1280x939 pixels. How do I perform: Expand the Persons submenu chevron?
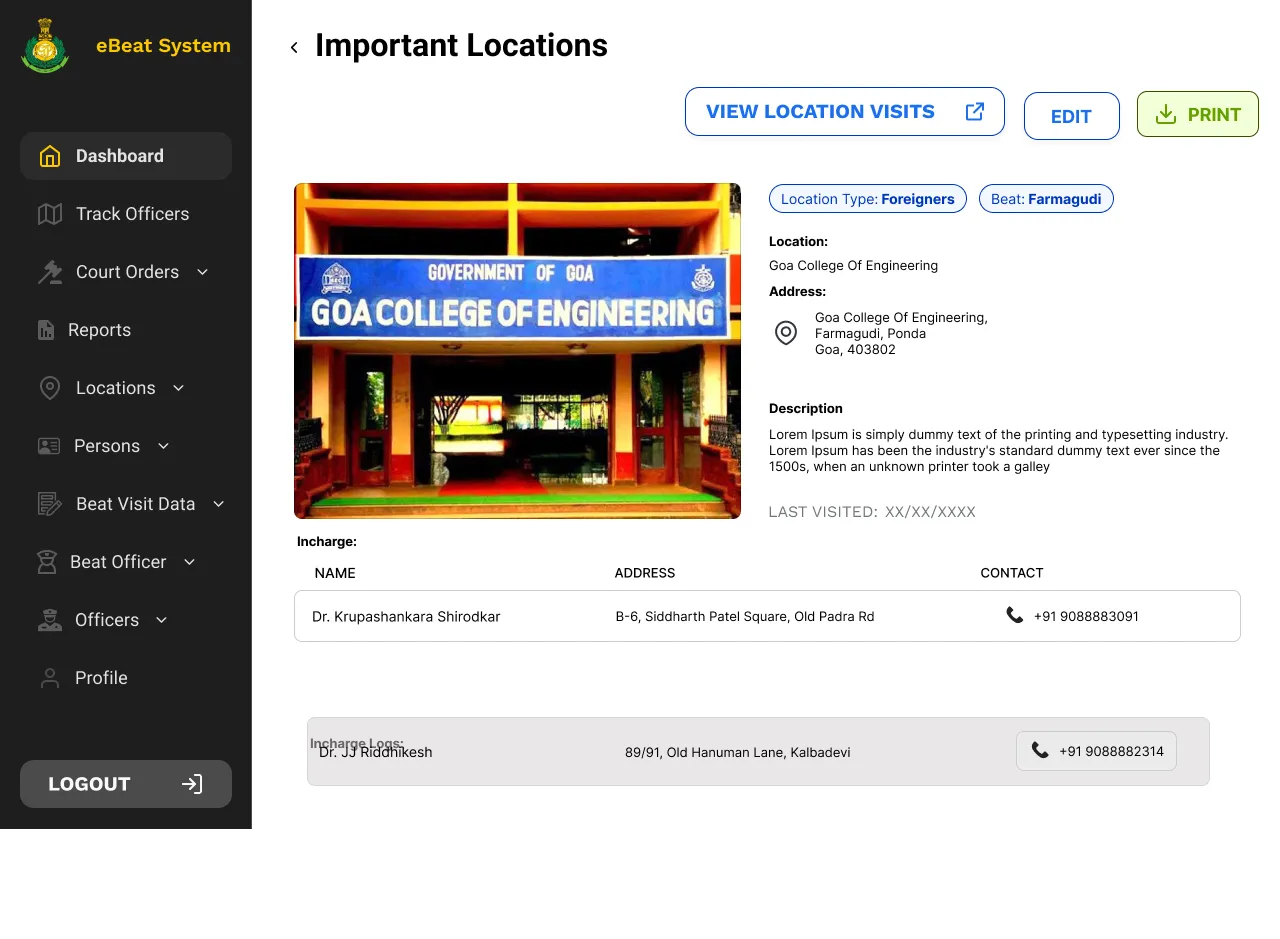tap(164, 446)
